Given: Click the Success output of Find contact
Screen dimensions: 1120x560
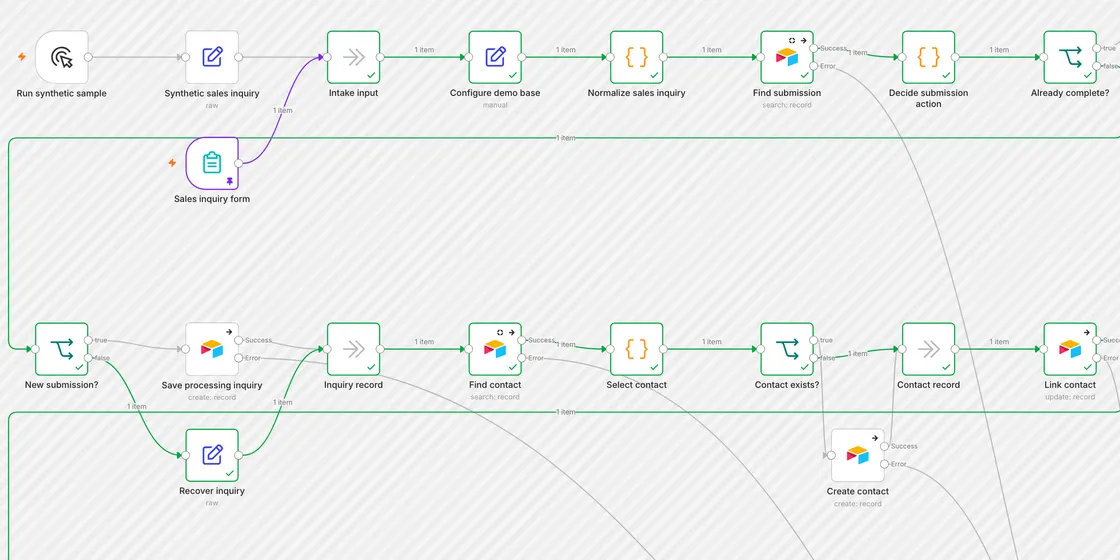Looking at the screenshot, I should [x=521, y=341].
